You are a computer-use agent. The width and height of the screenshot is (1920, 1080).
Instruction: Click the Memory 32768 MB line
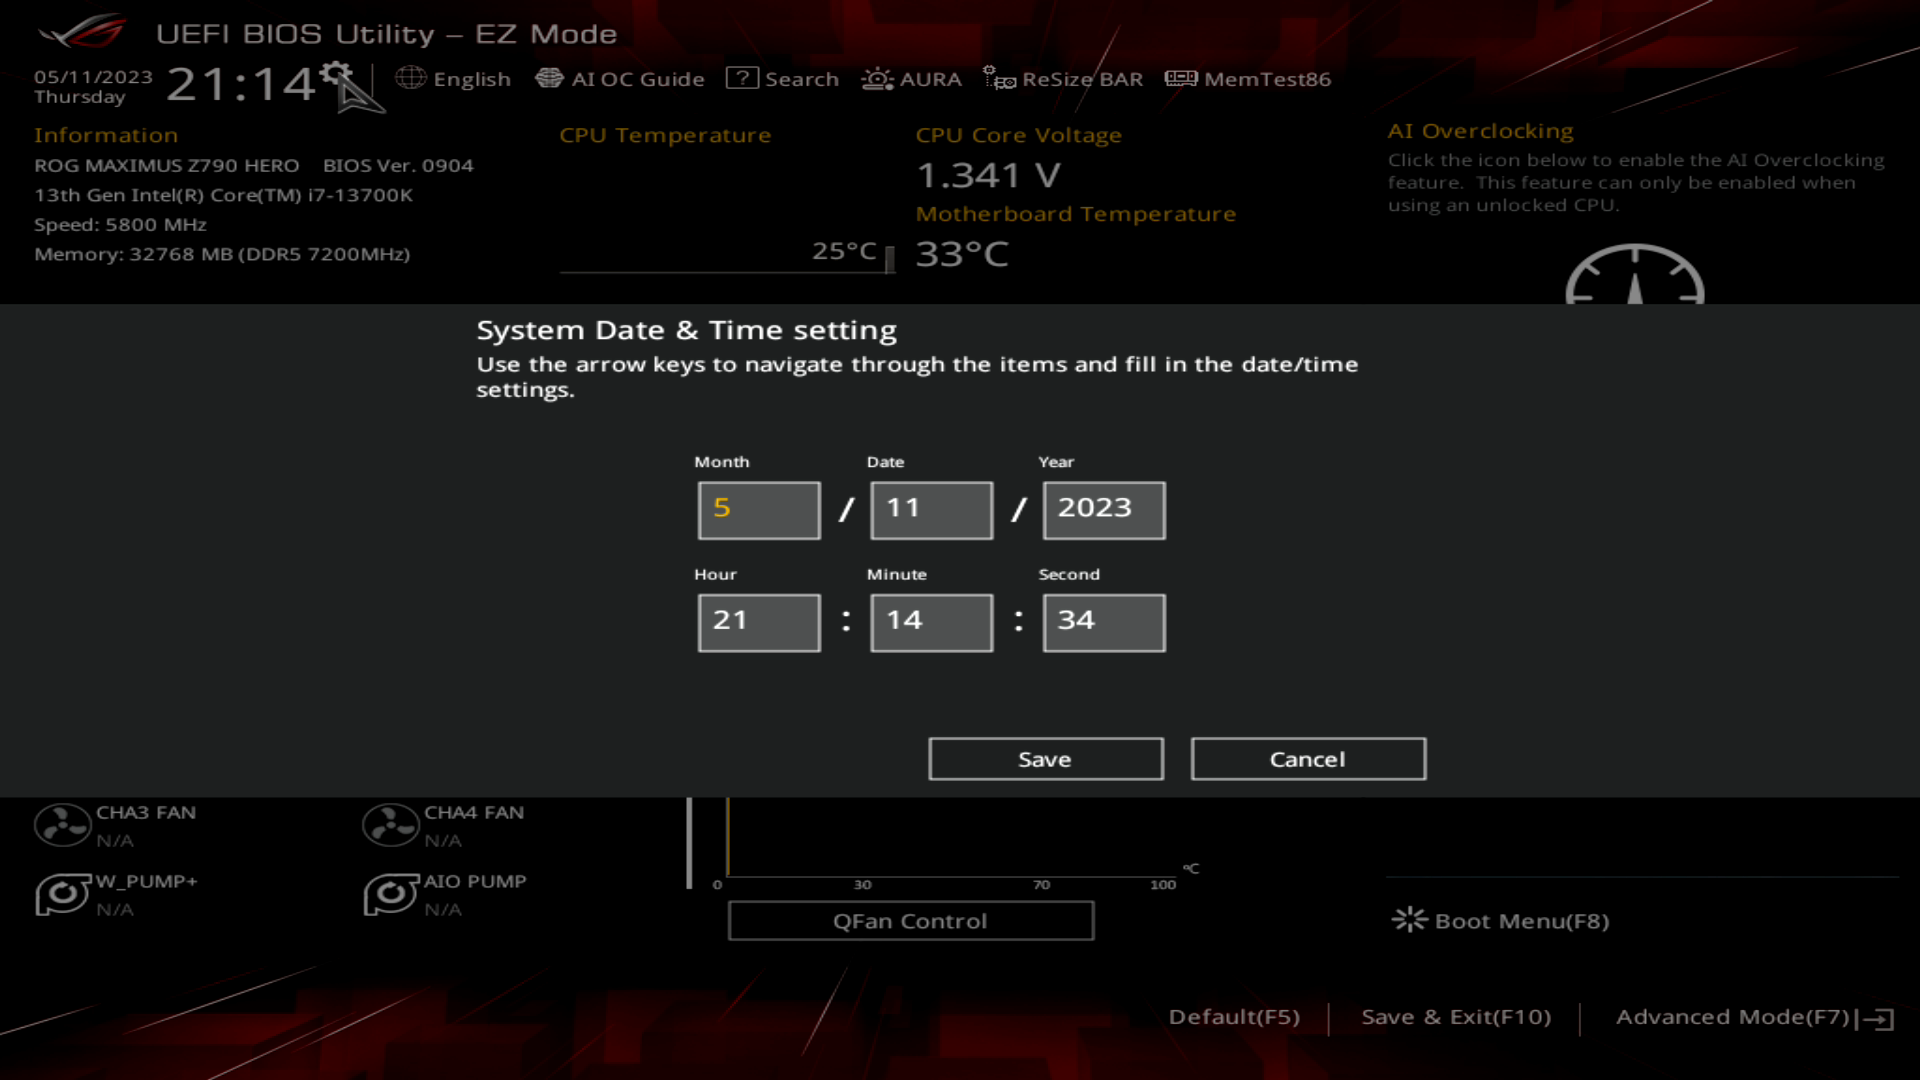(x=222, y=254)
